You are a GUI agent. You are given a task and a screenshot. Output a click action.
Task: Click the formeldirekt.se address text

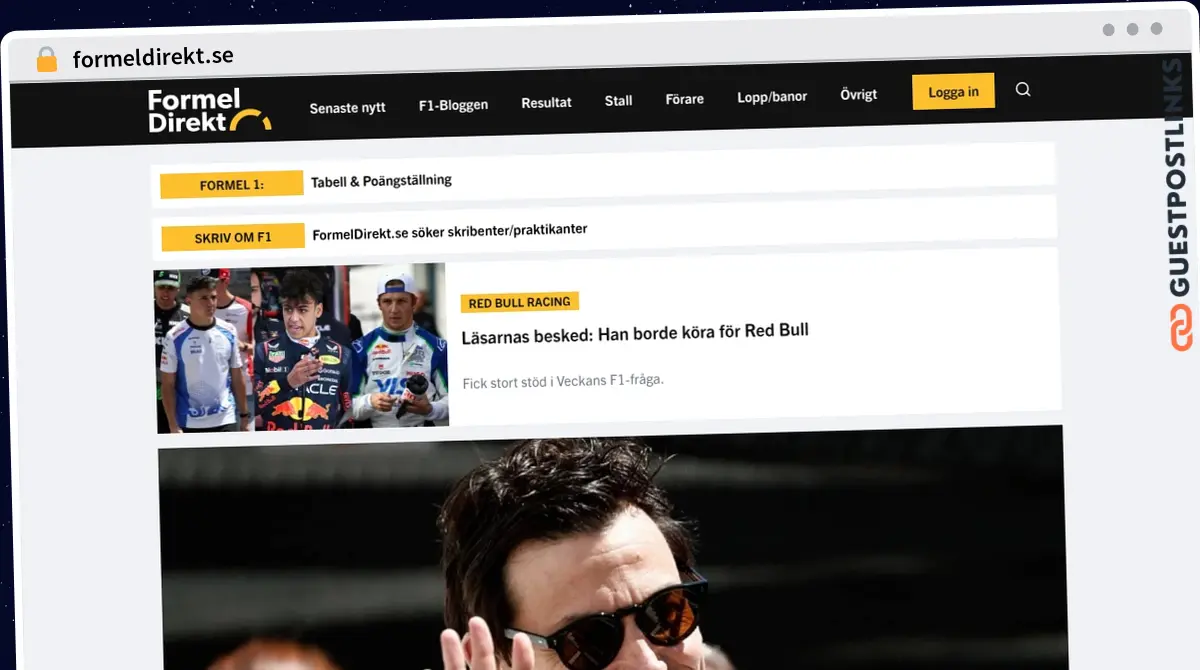153,57
